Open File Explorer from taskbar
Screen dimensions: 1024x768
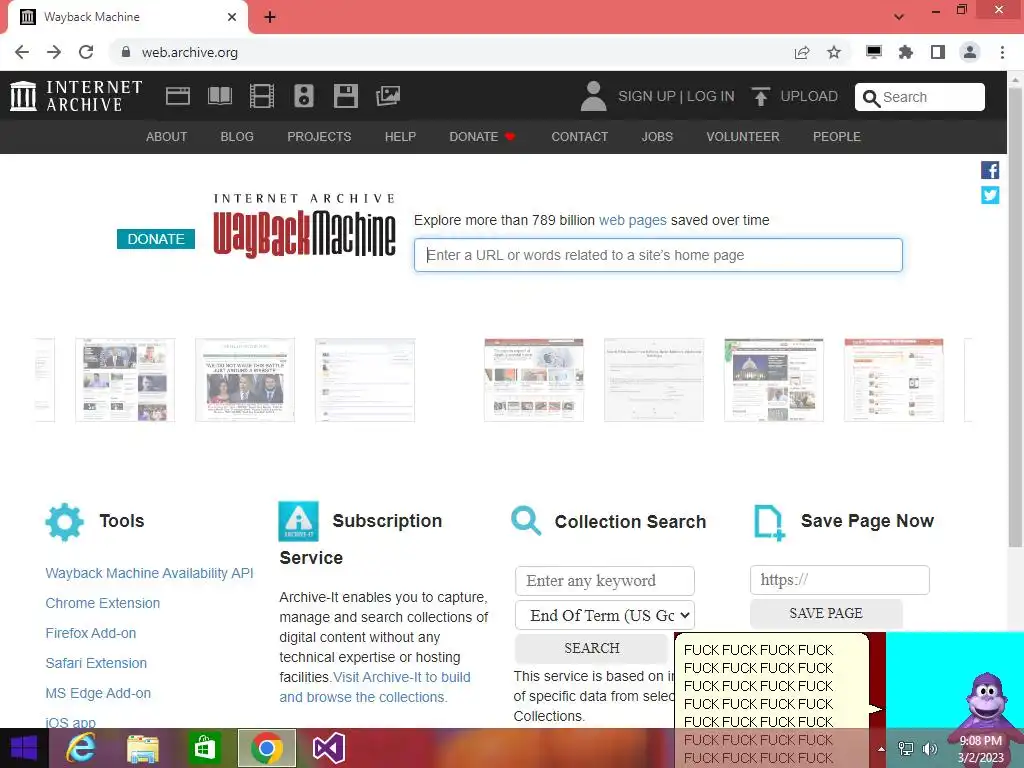tap(142, 748)
